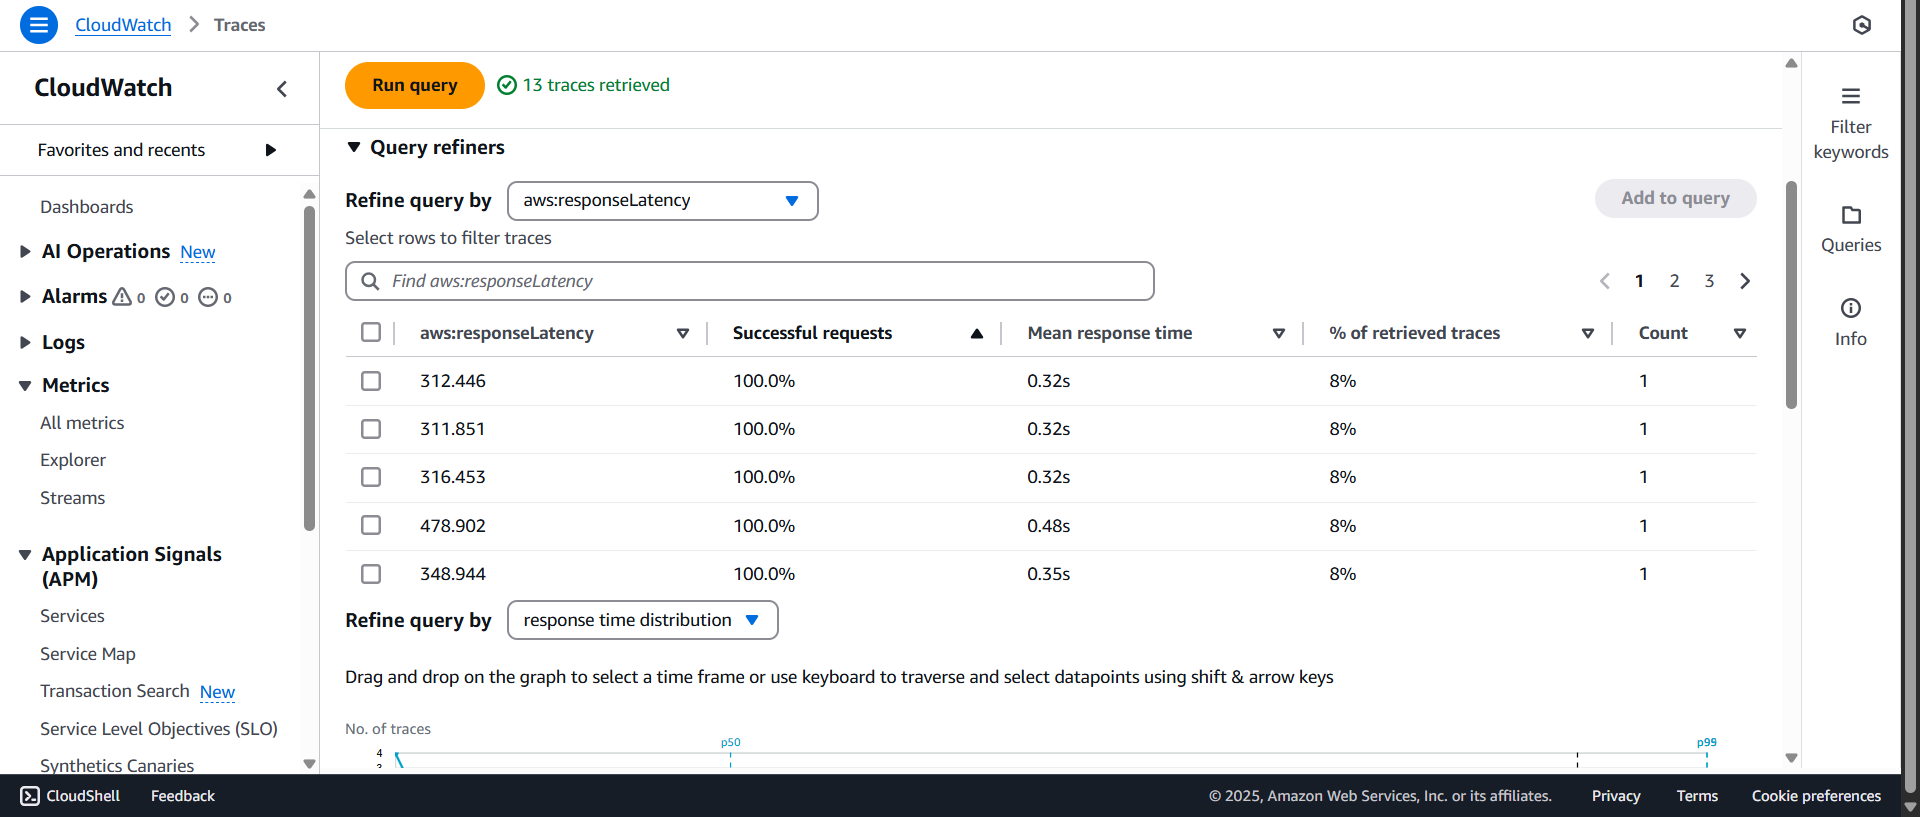Click the CloudShell terminal icon
The image size is (1920, 817).
30,796
